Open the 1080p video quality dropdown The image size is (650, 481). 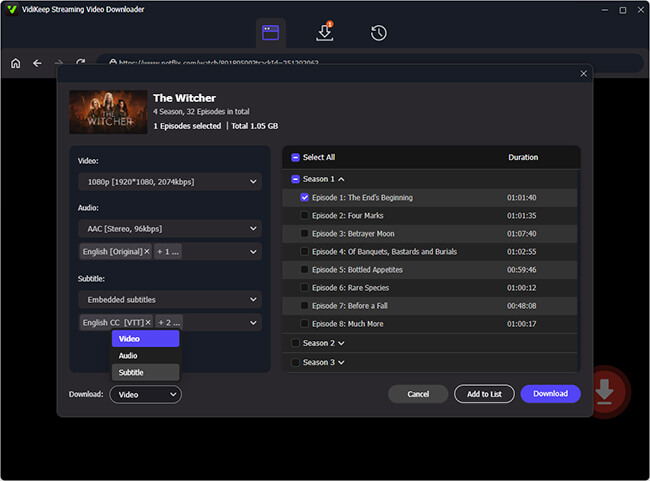(x=170, y=182)
